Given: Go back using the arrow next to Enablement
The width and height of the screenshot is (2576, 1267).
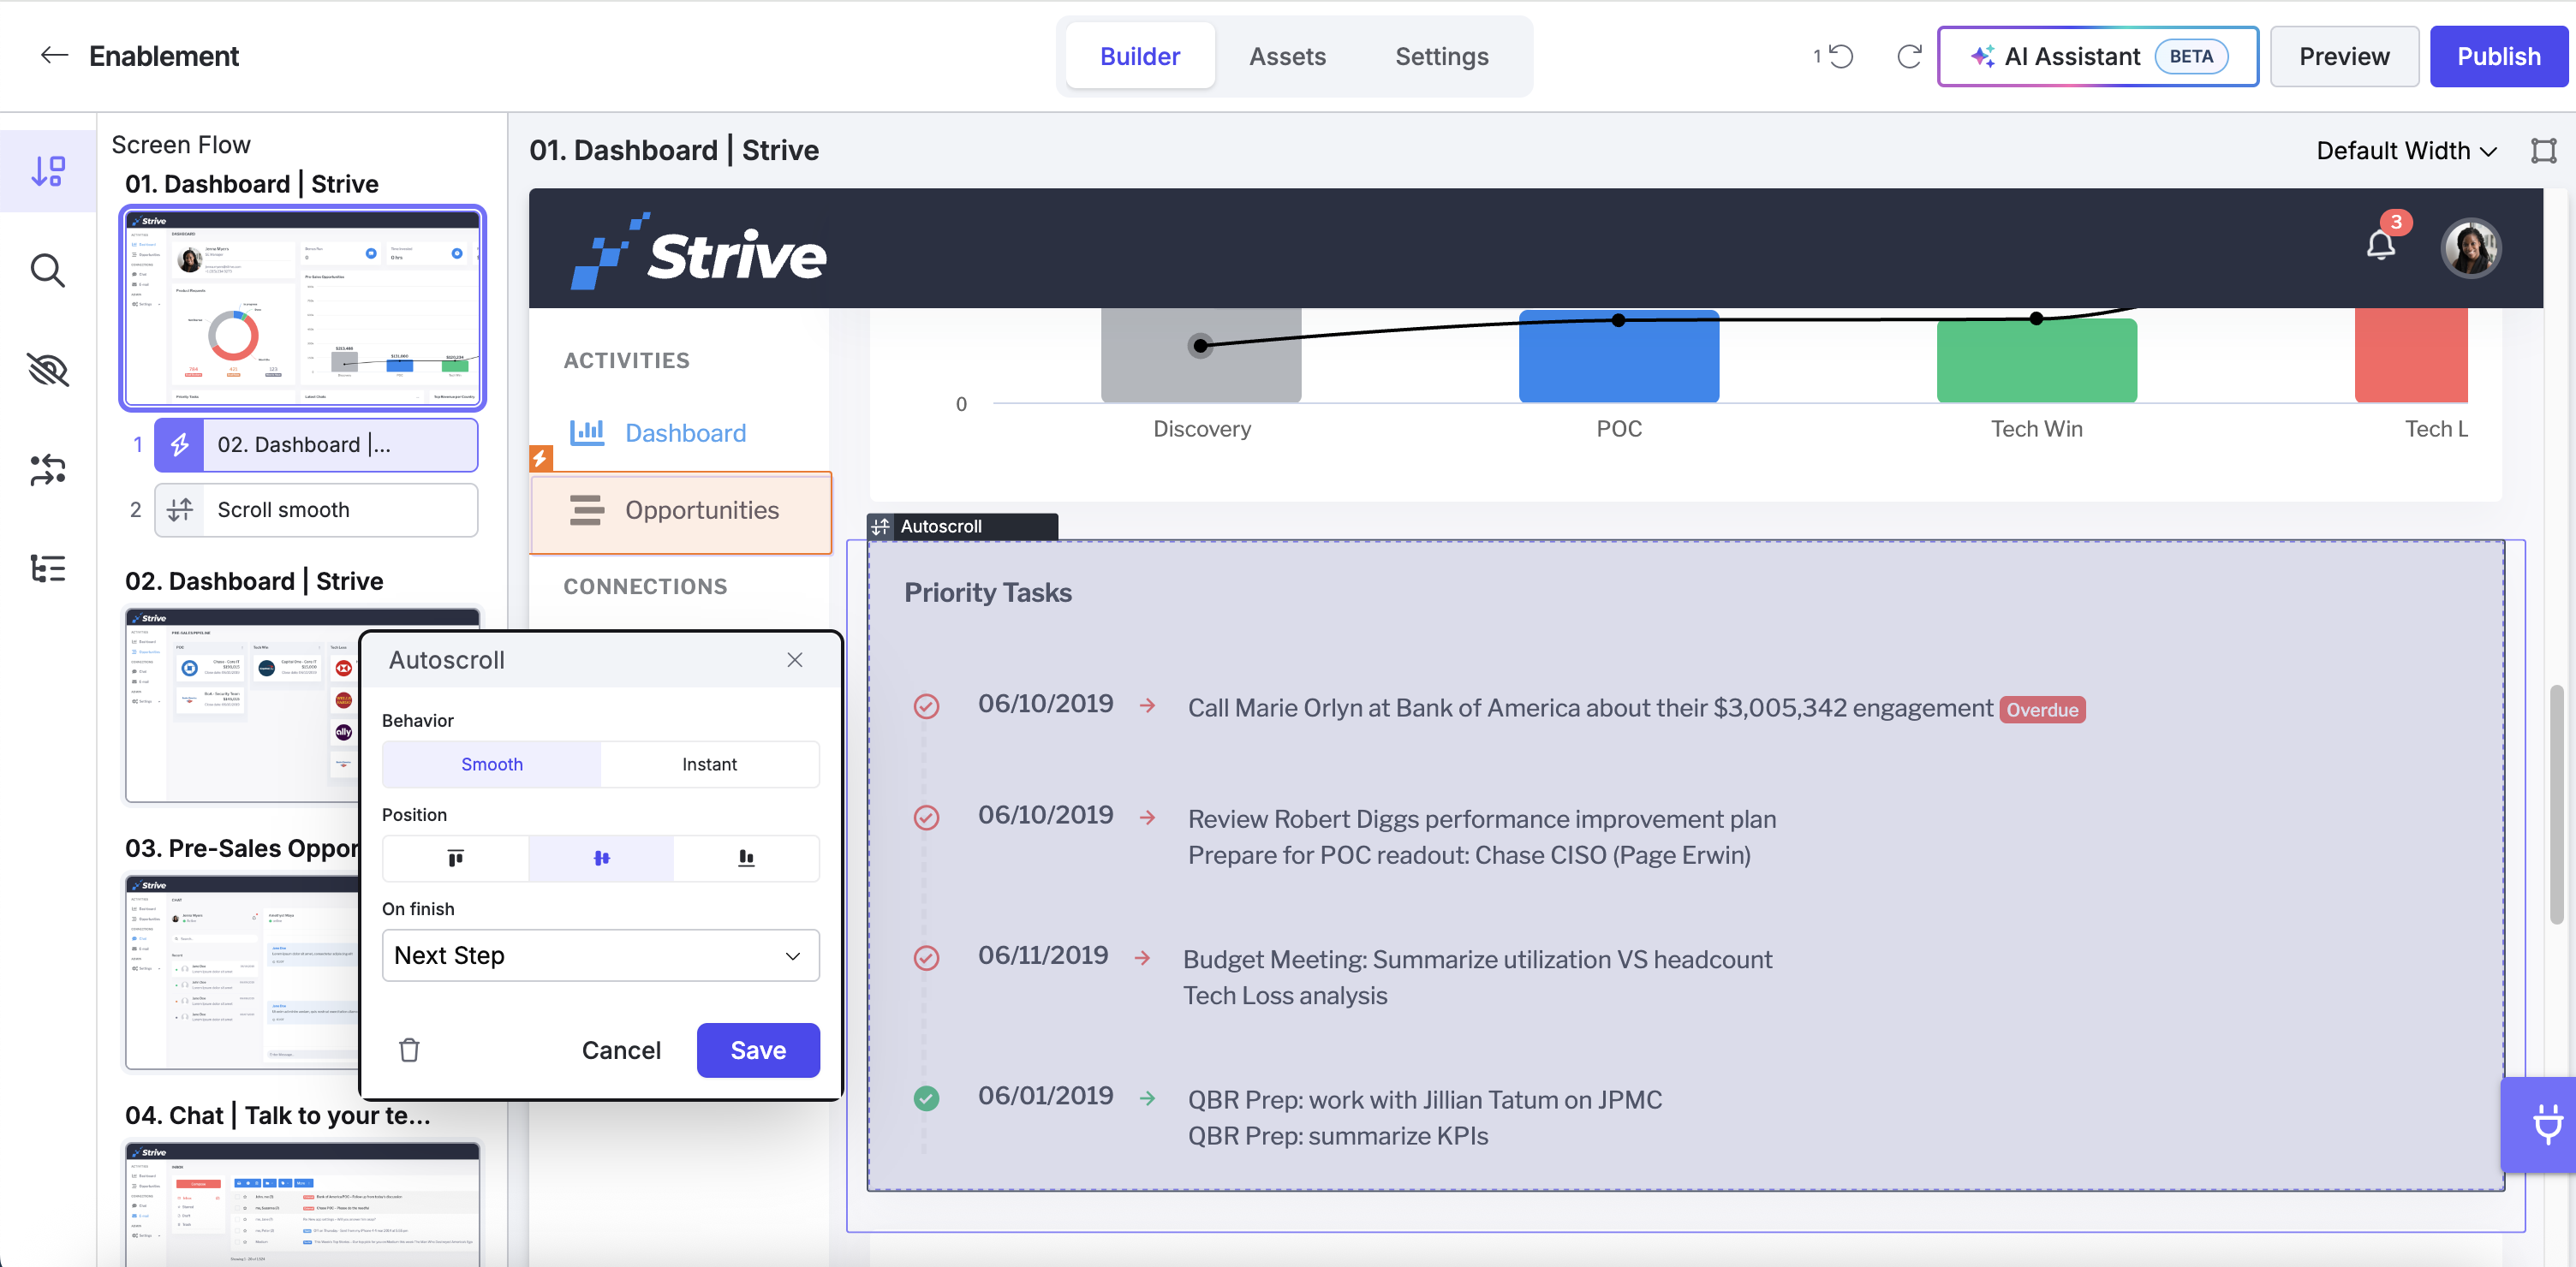Looking at the screenshot, I should pos(54,56).
